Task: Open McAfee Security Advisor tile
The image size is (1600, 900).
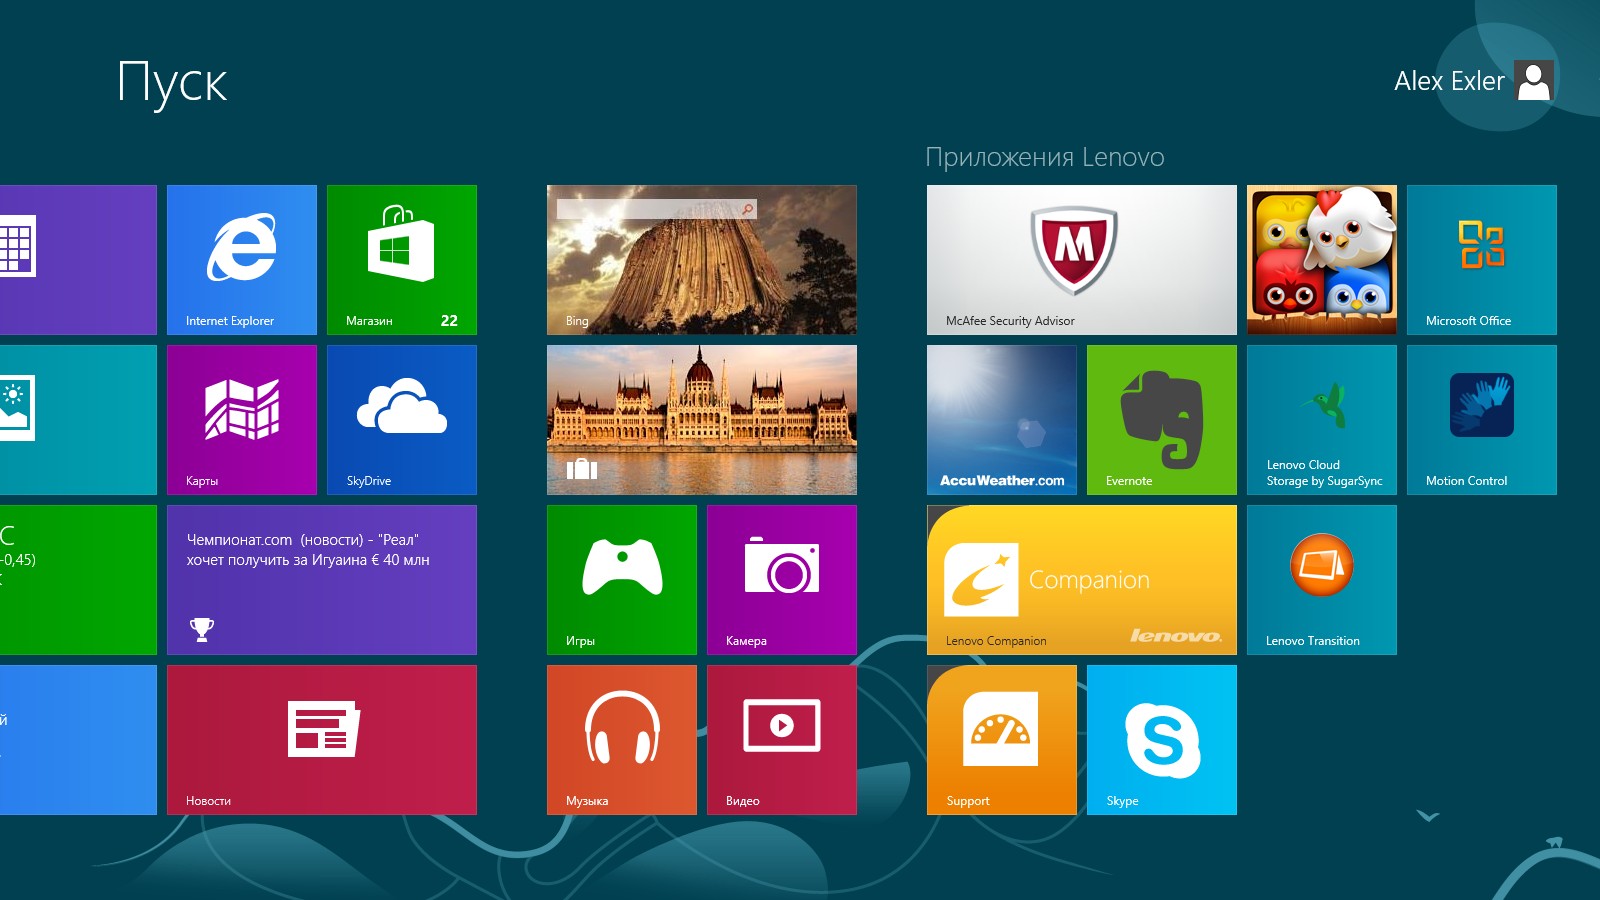Action: [x=1082, y=260]
